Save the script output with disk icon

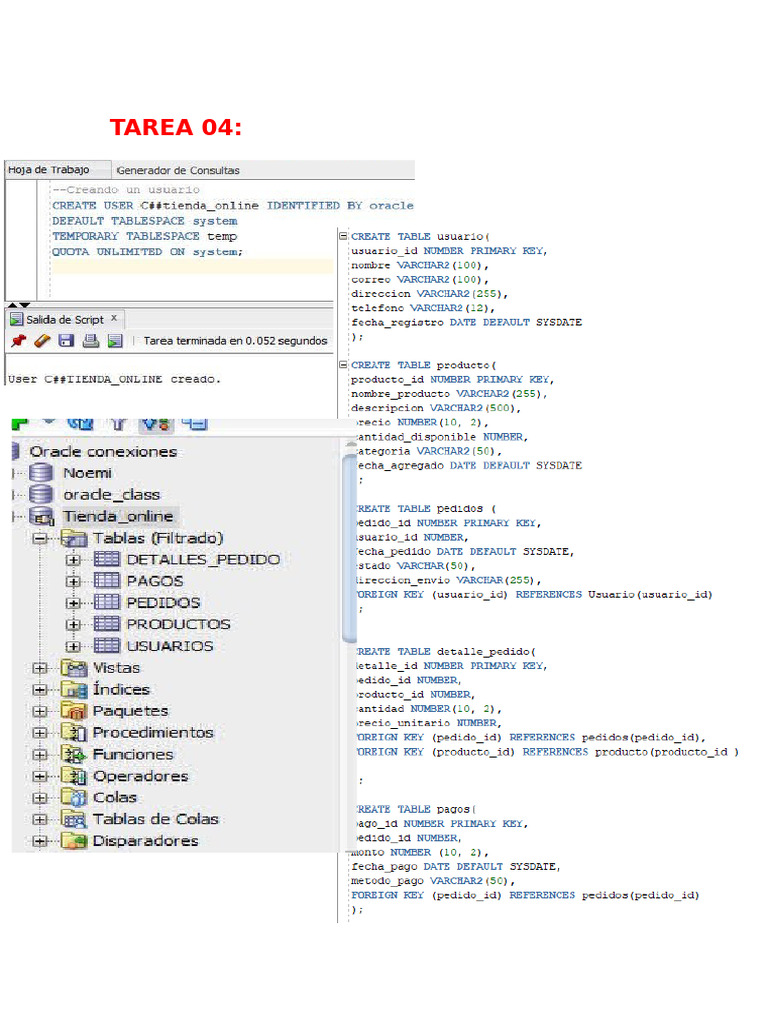[66, 340]
